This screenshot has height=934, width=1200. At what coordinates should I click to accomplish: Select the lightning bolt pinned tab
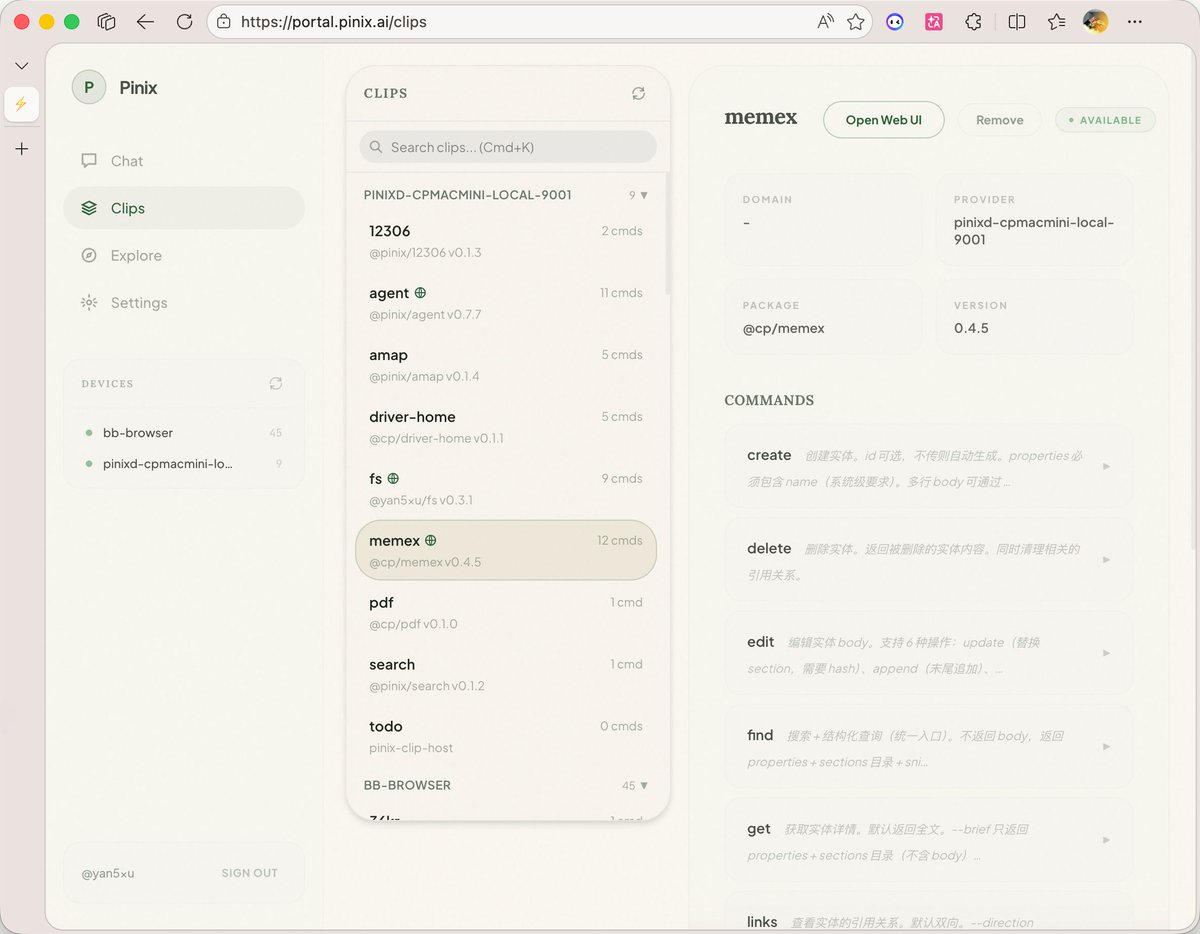22,104
